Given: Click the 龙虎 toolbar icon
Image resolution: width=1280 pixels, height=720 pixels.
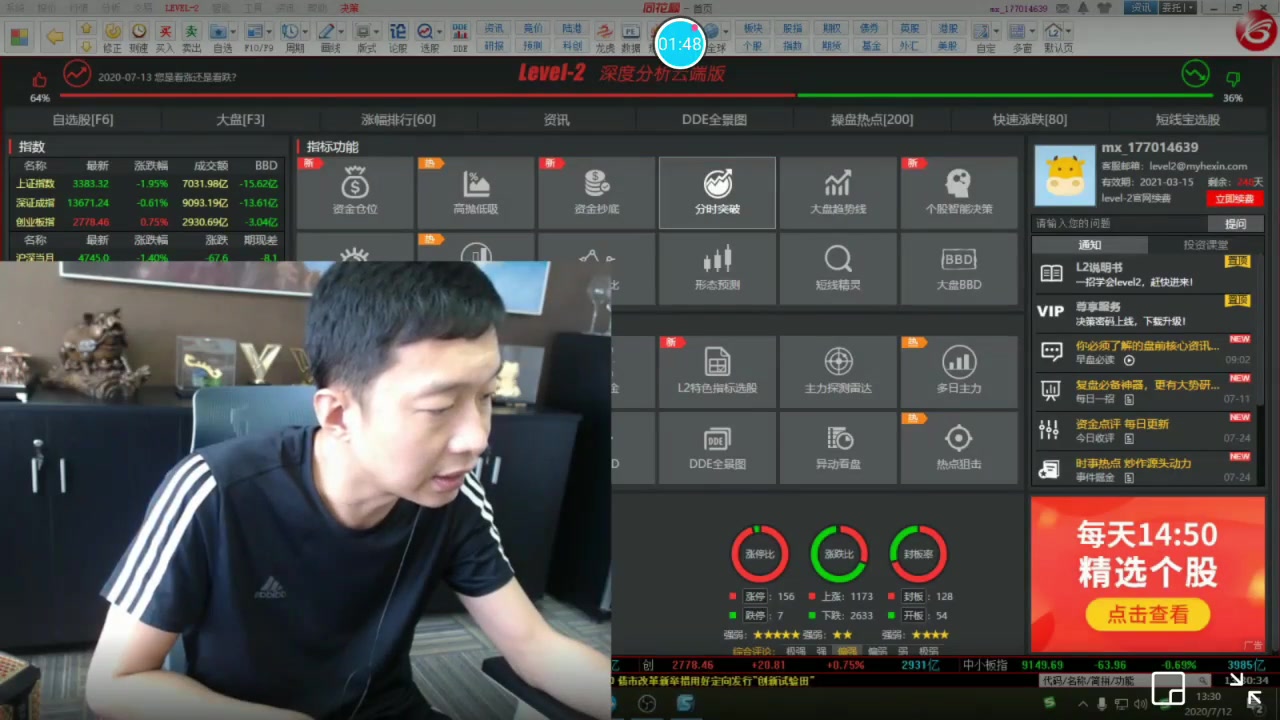Looking at the screenshot, I should pyautogui.click(x=605, y=38).
